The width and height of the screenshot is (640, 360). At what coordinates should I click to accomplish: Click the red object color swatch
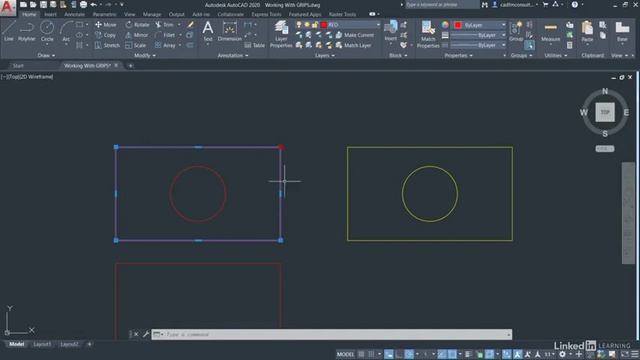pyautogui.click(x=458, y=25)
